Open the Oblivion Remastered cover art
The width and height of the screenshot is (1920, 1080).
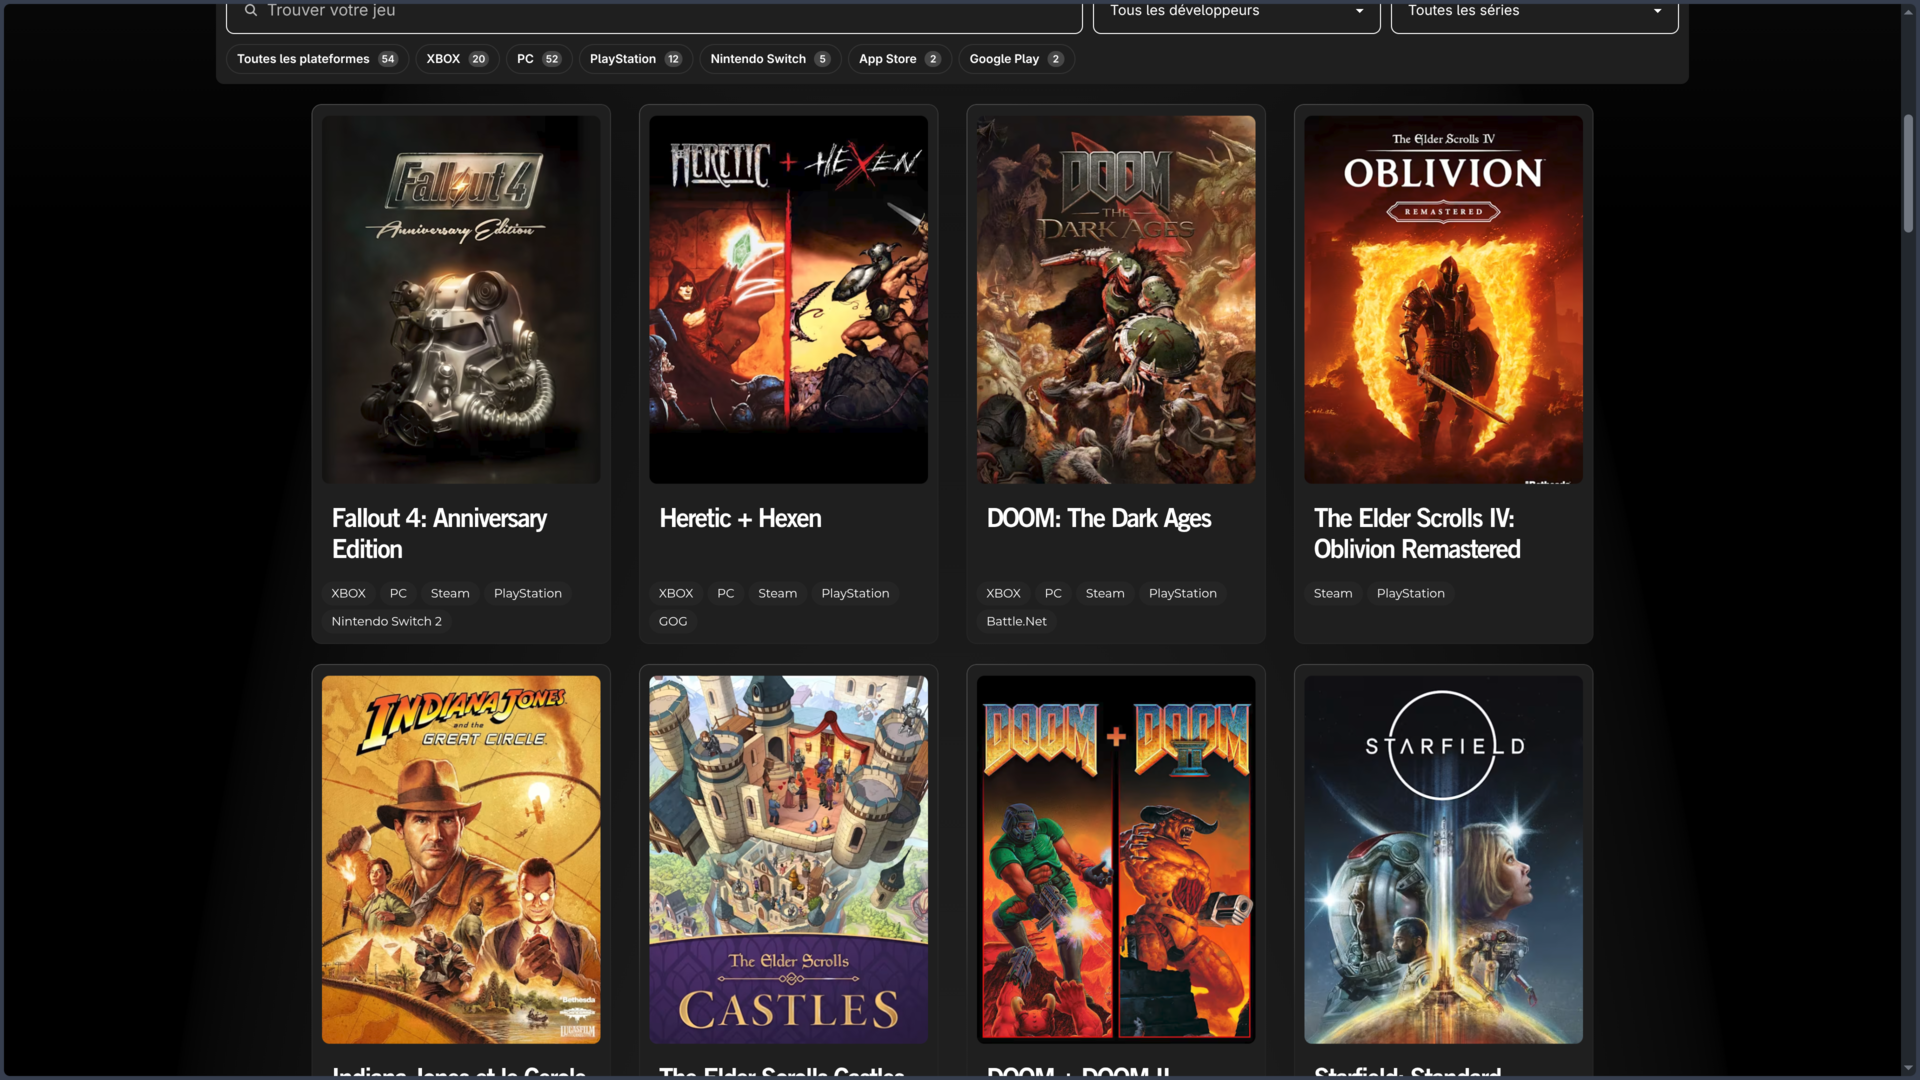pos(1443,299)
